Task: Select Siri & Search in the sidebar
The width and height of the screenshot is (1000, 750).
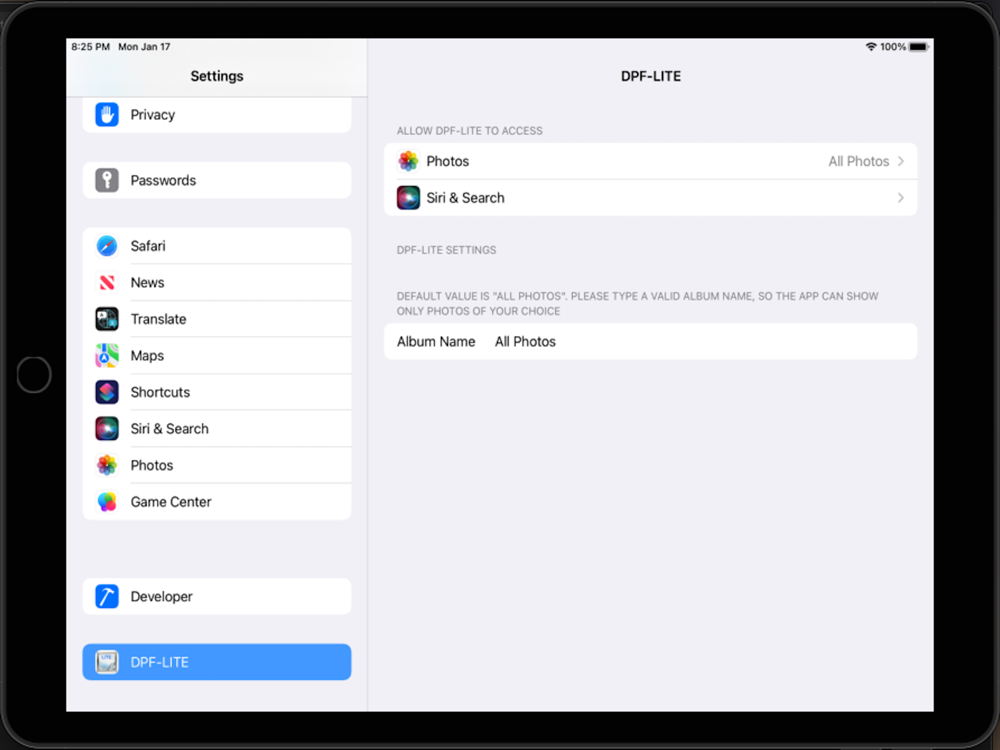Action: pyautogui.click(x=217, y=429)
